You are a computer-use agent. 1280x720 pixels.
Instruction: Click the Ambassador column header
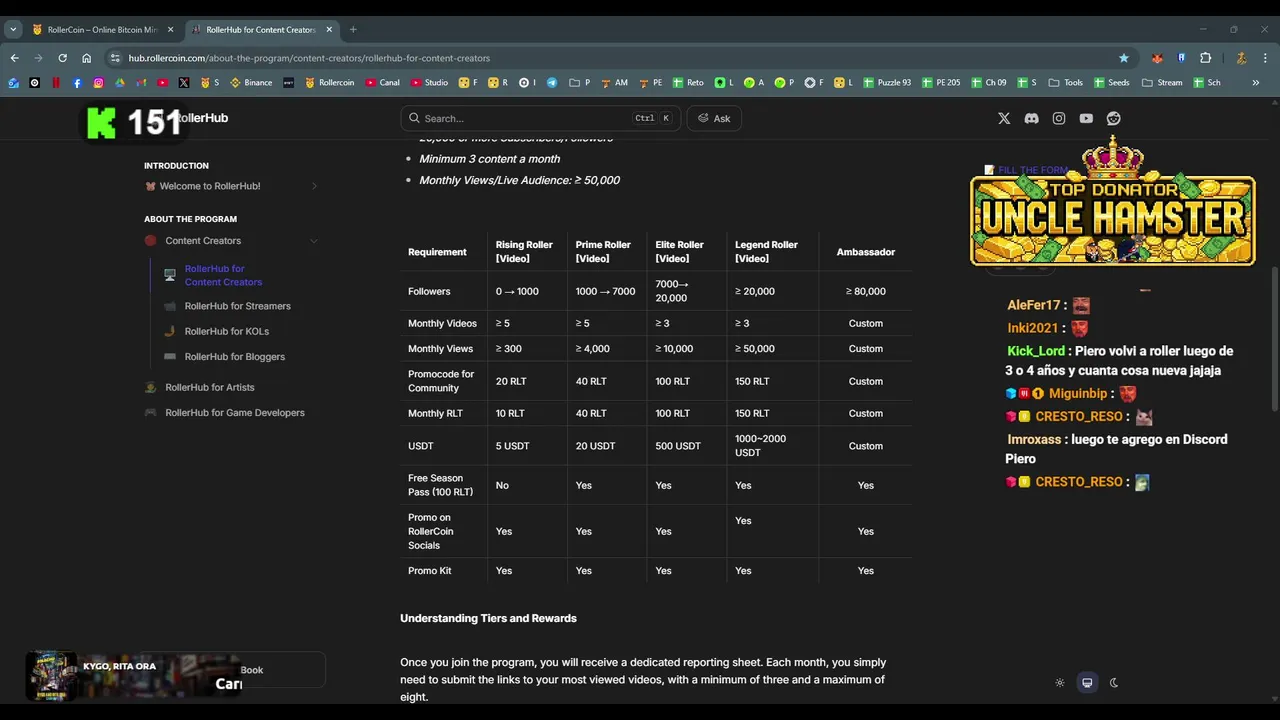[x=865, y=252]
